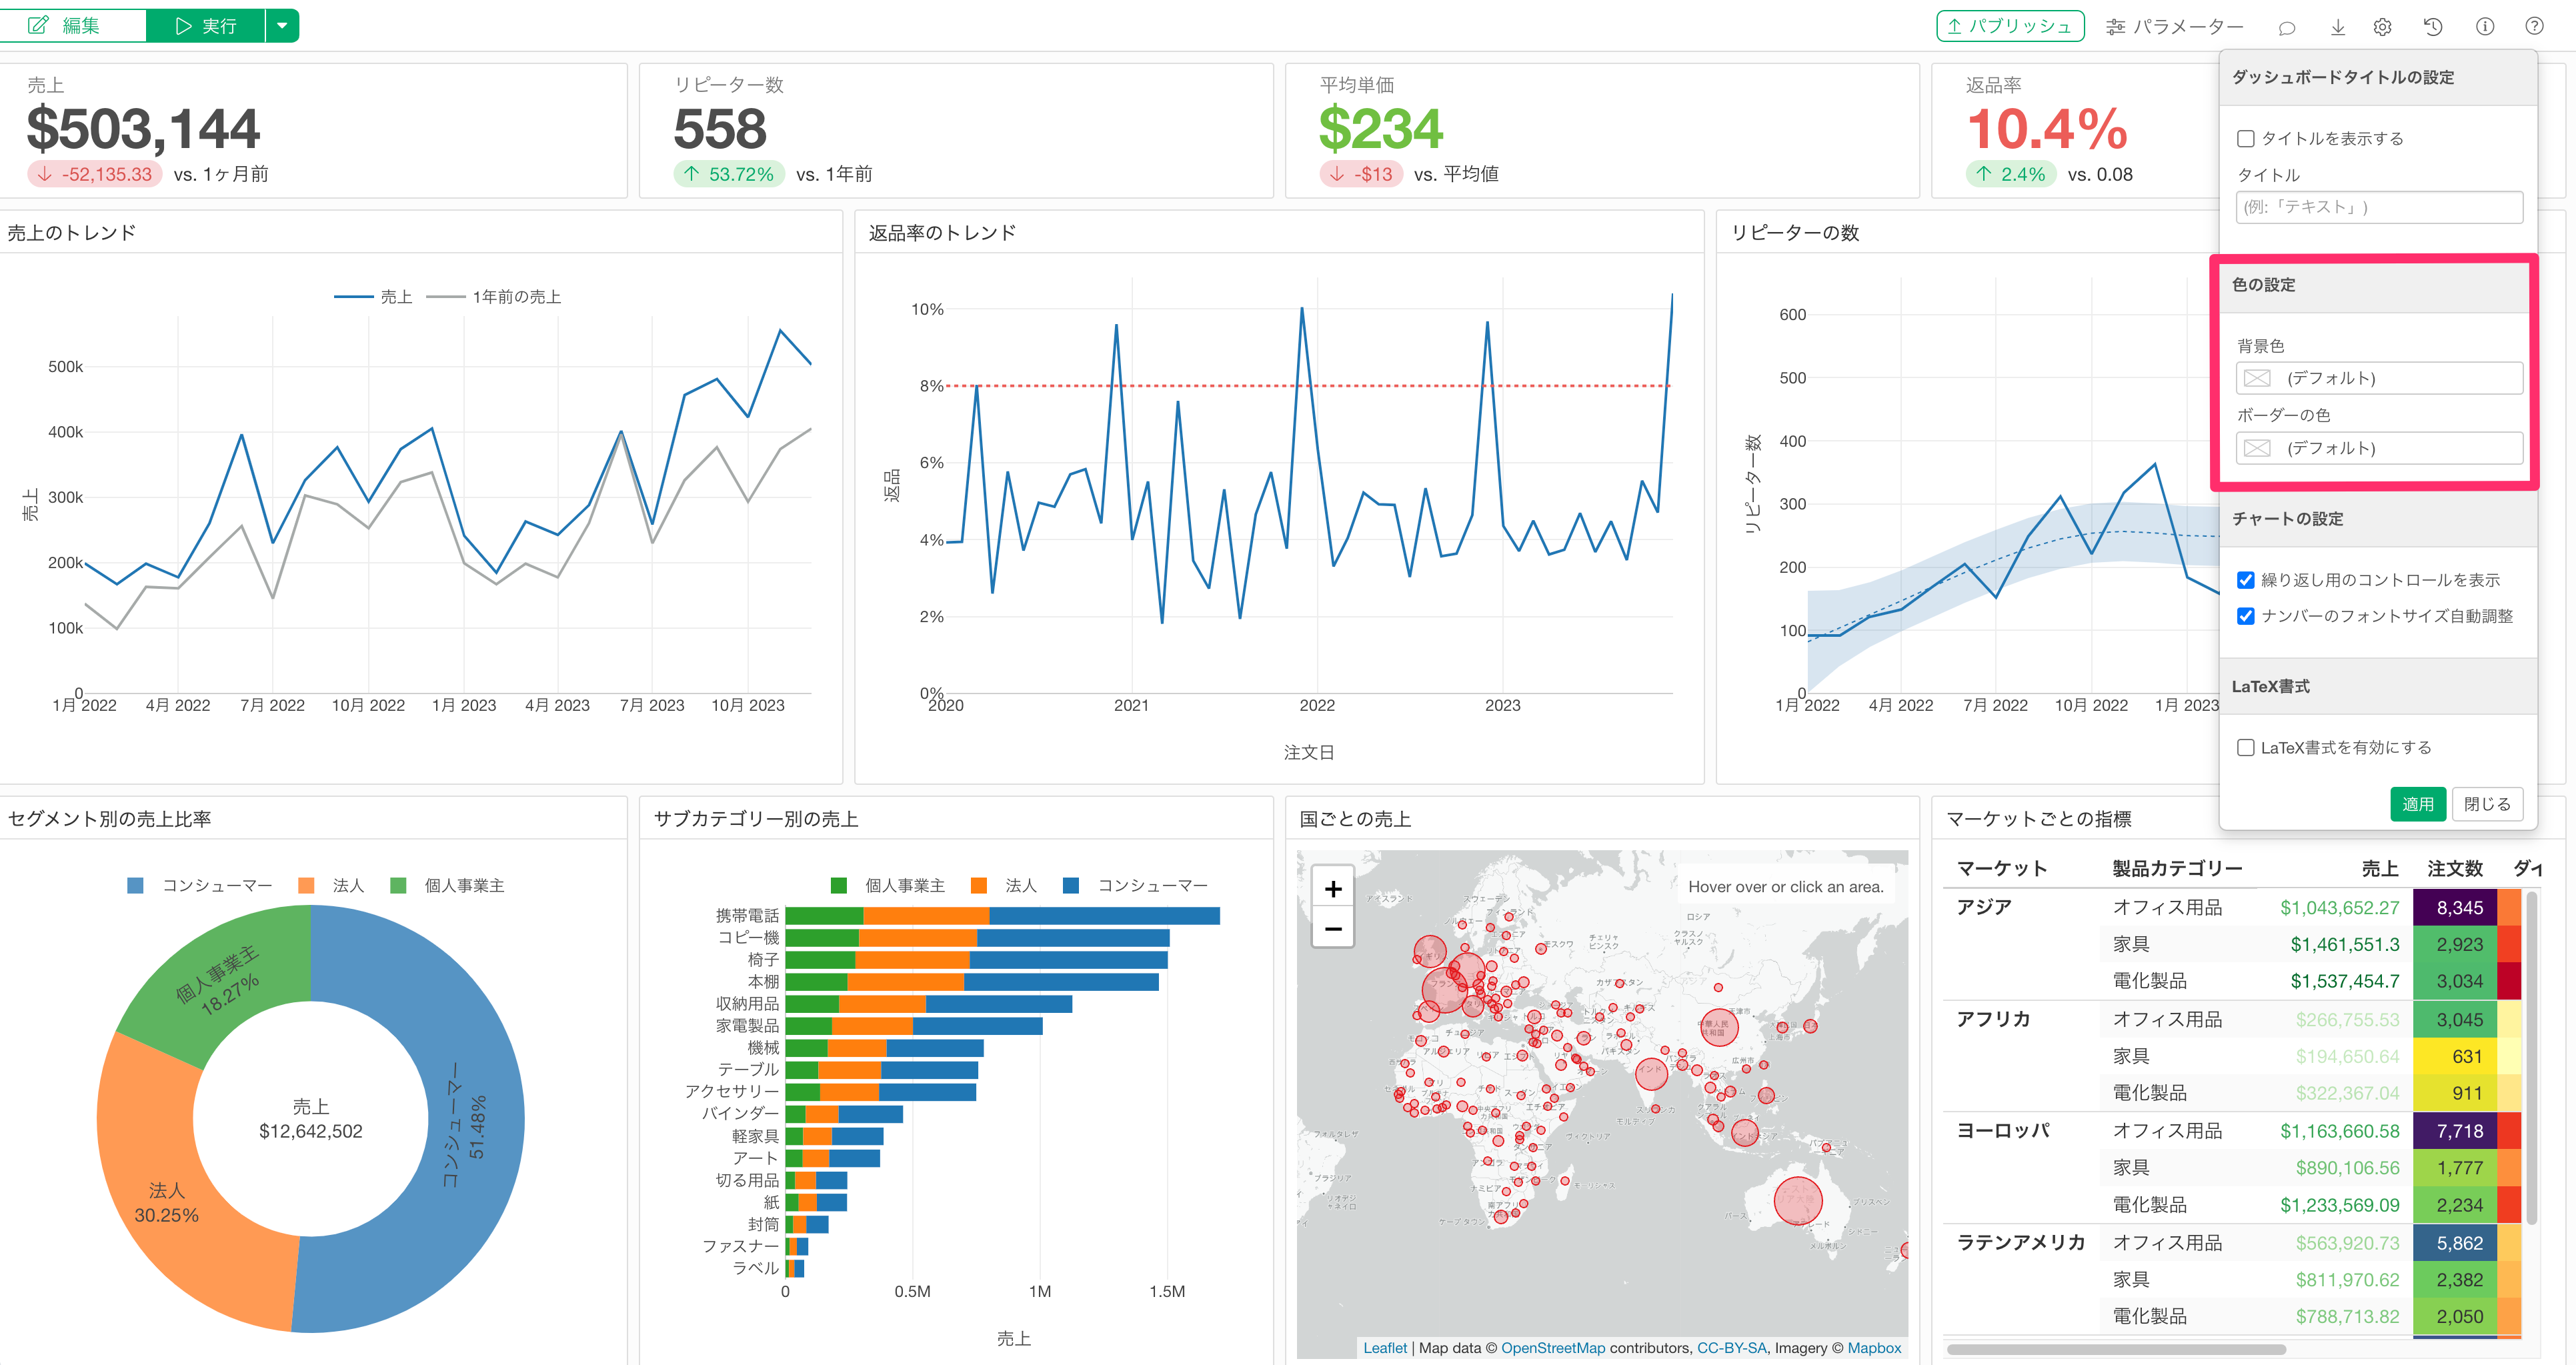Click the 背景色 default color swatch
The width and height of the screenshot is (2576, 1365).
pyautogui.click(x=2258, y=378)
